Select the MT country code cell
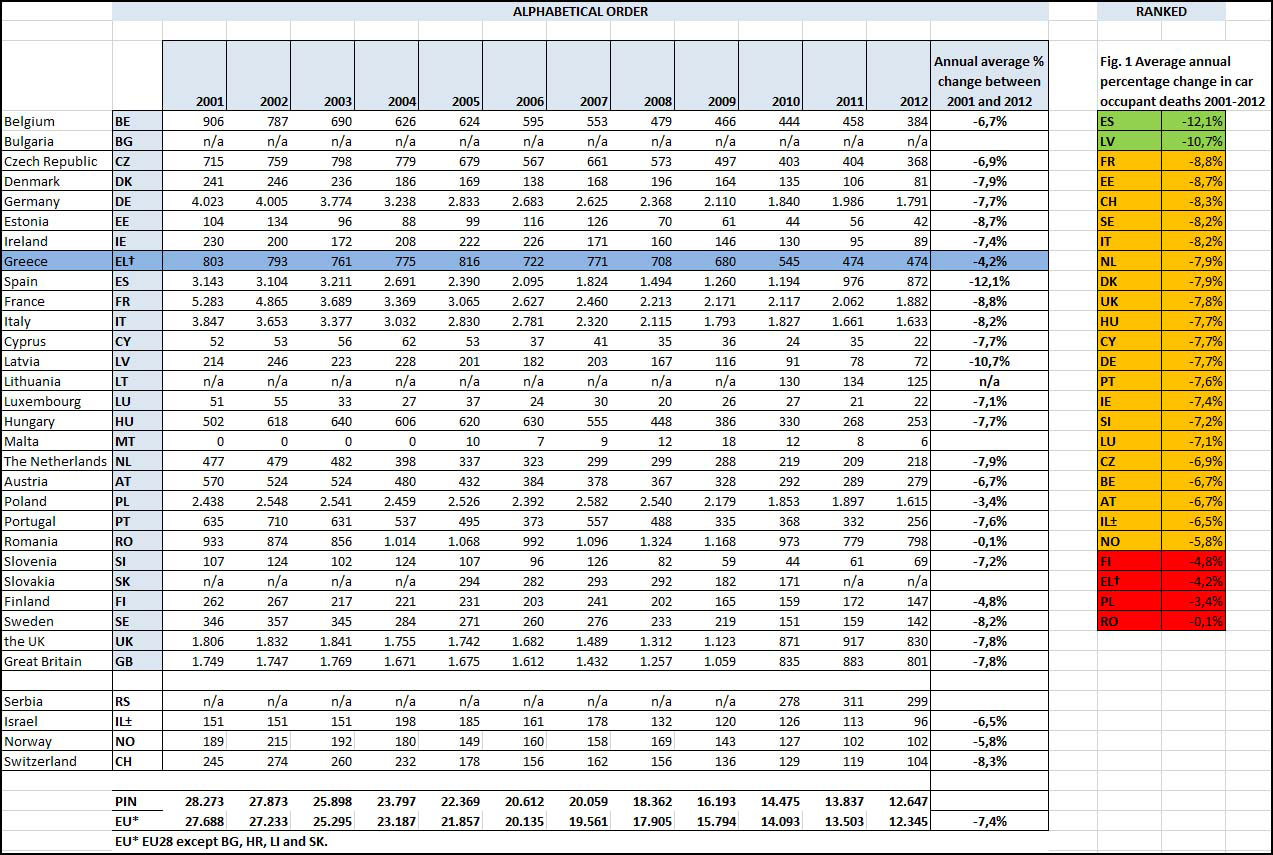Screen dimensions: 1273x855 (x=137, y=441)
